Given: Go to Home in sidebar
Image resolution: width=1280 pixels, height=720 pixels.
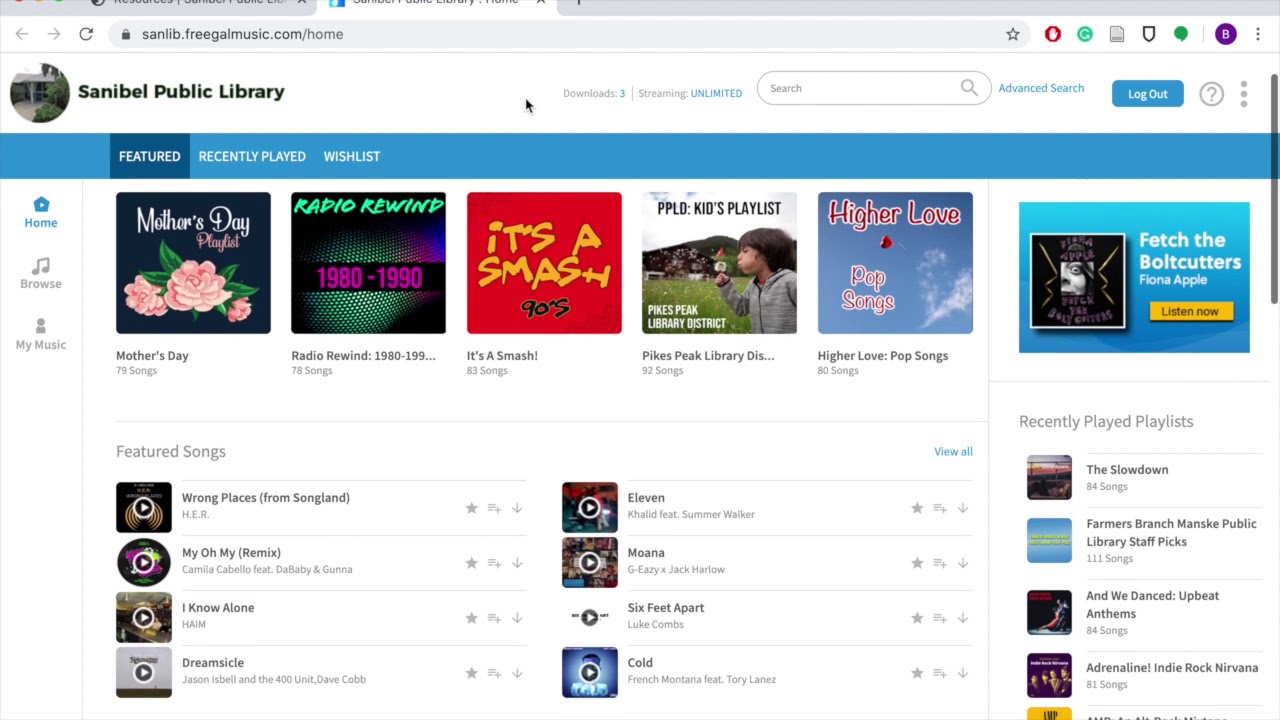Looking at the screenshot, I should pyautogui.click(x=41, y=212).
